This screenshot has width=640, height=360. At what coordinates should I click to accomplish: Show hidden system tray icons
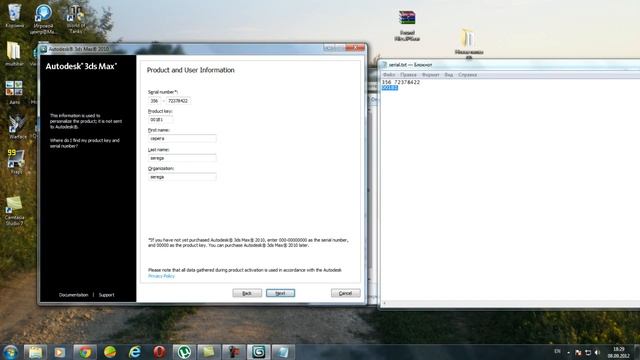coord(569,352)
